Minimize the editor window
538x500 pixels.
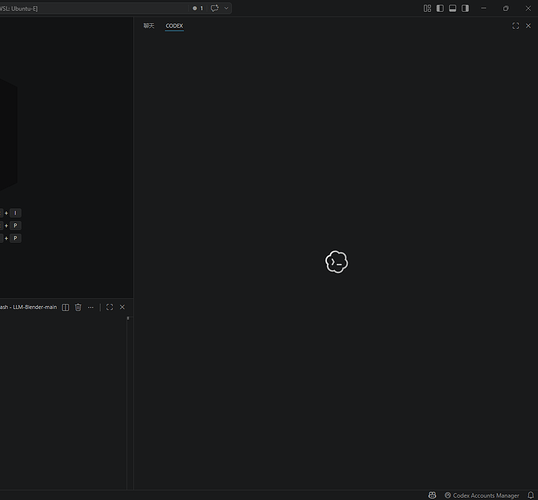(484, 8)
